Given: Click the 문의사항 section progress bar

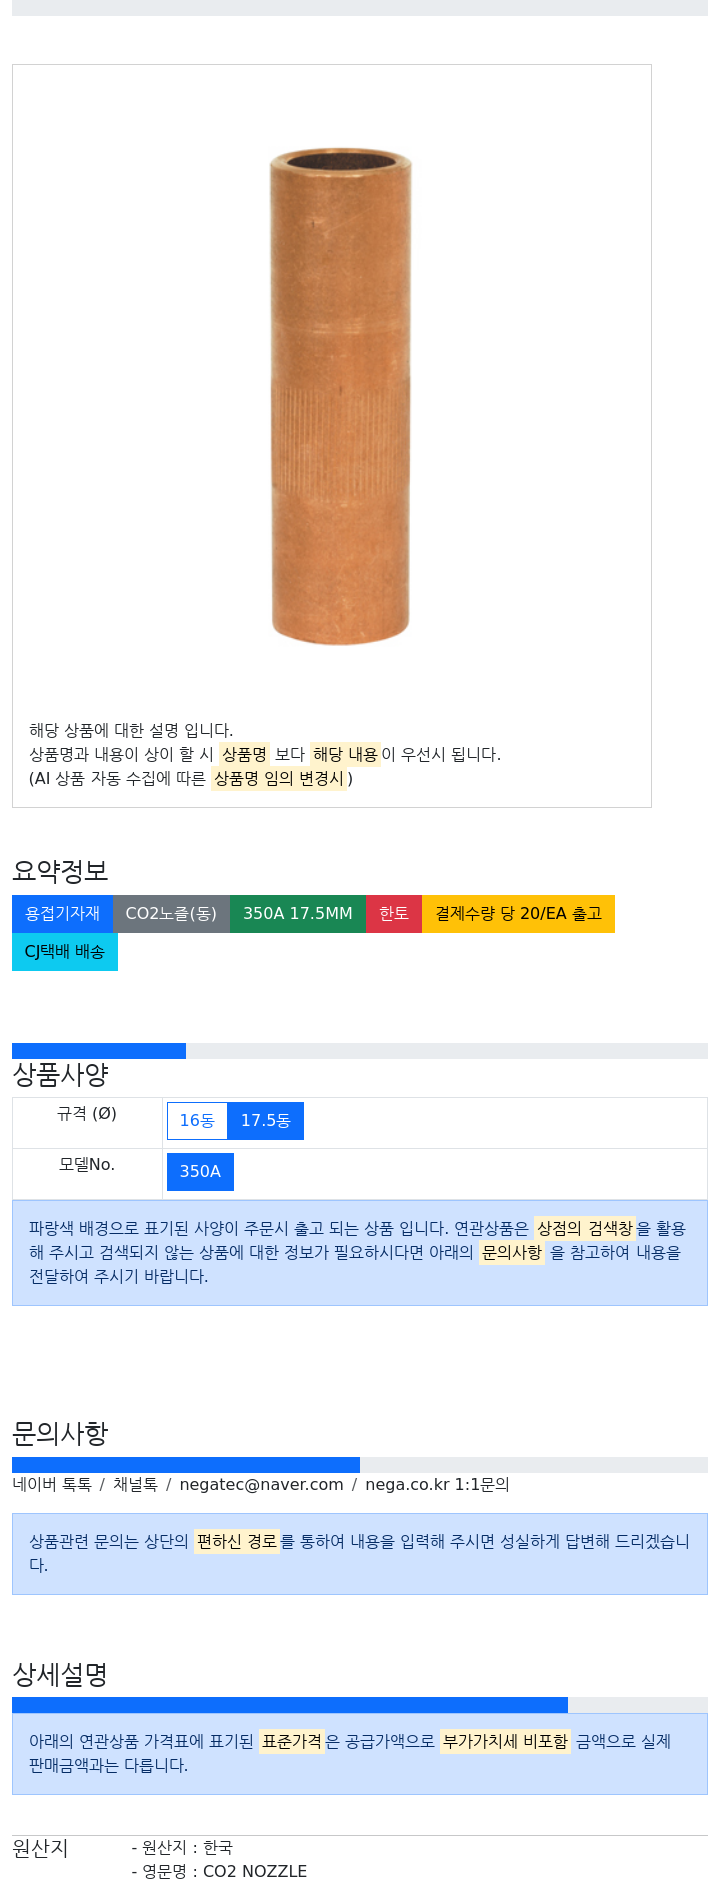Looking at the screenshot, I should tap(360, 1465).
